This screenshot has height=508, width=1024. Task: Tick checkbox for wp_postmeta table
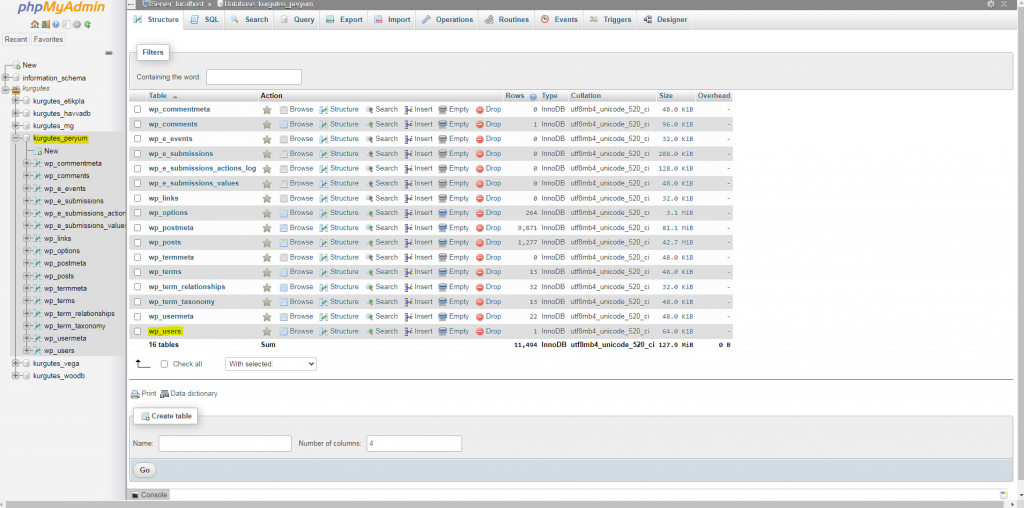[x=137, y=228]
